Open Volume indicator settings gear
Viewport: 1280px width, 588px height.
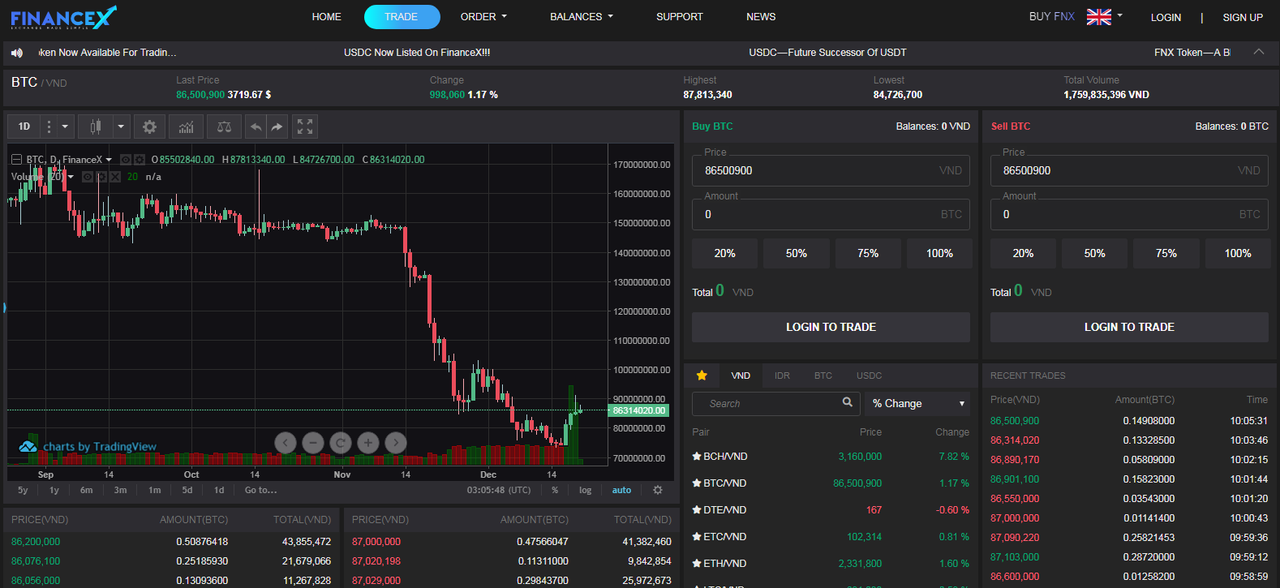101,176
